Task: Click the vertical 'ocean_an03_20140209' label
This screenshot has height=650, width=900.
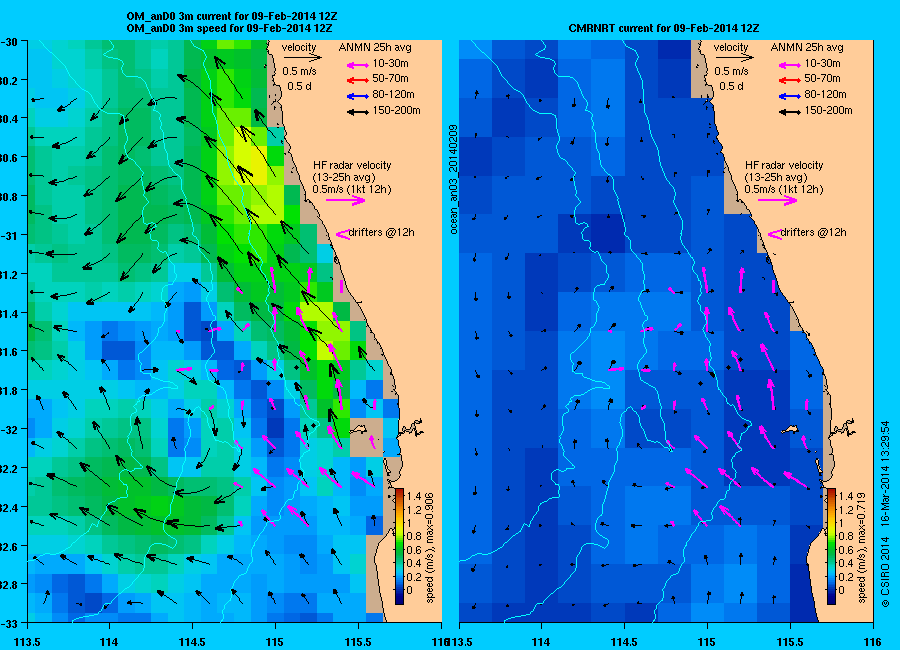Action: coord(453,179)
